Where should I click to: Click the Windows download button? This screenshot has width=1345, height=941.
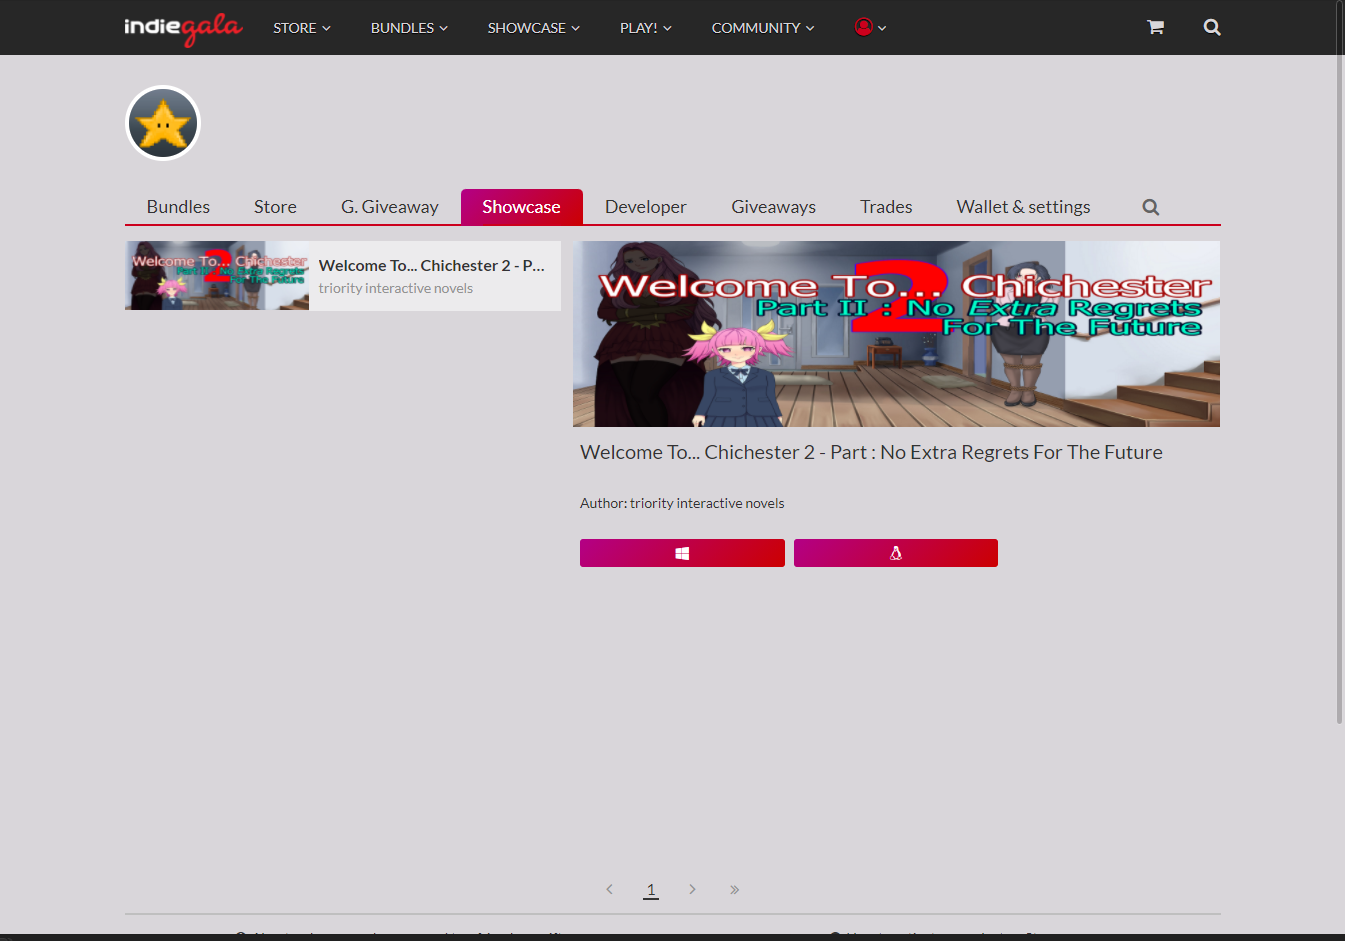tap(682, 553)
